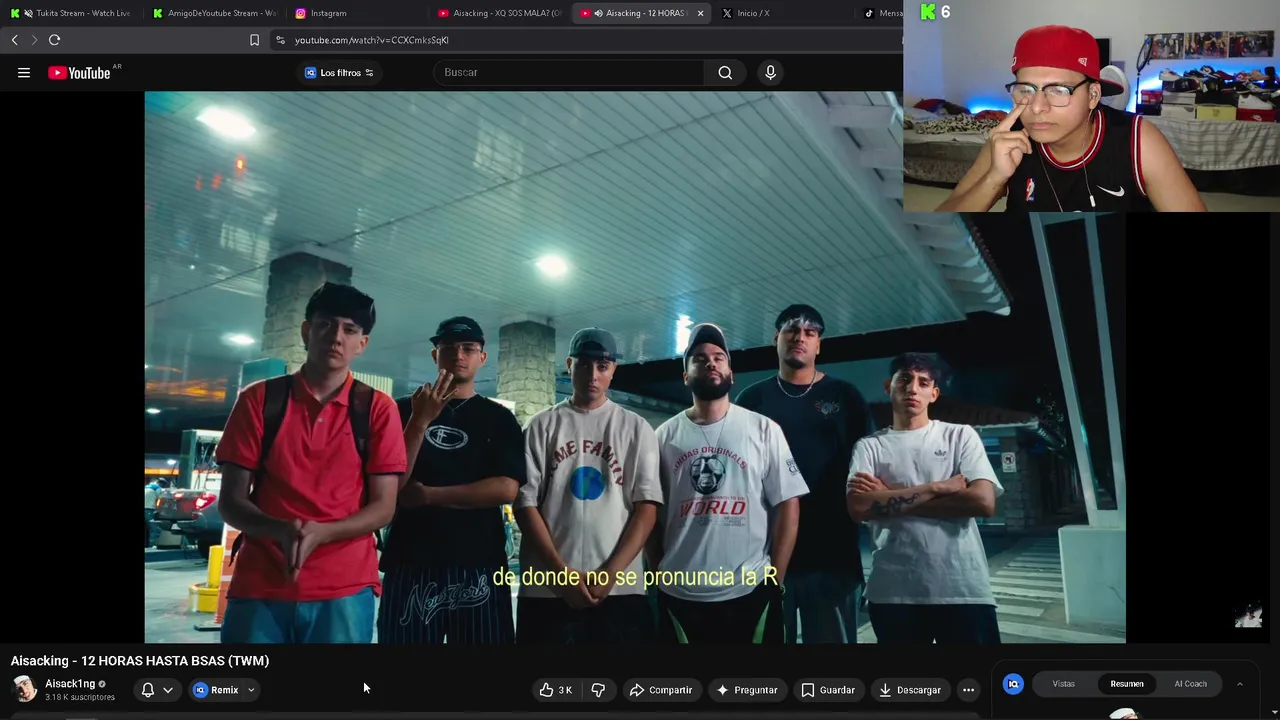
Task: Switch to the Resumen panel tab
Action: pyautogui.click(x=1127, y=684)
